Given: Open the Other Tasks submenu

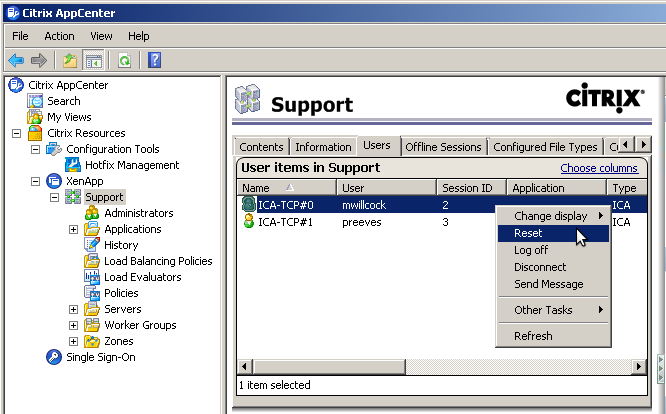Looking at the screenshot, I should [x=553, y=310].
